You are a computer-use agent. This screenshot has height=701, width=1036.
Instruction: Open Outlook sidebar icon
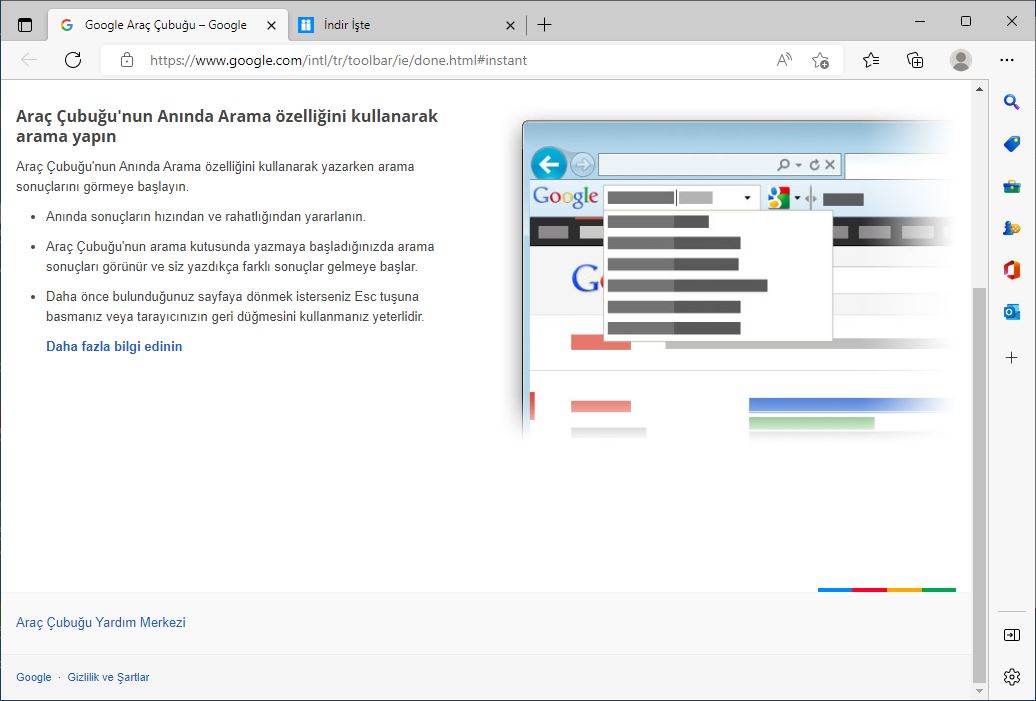[1012, 312]
